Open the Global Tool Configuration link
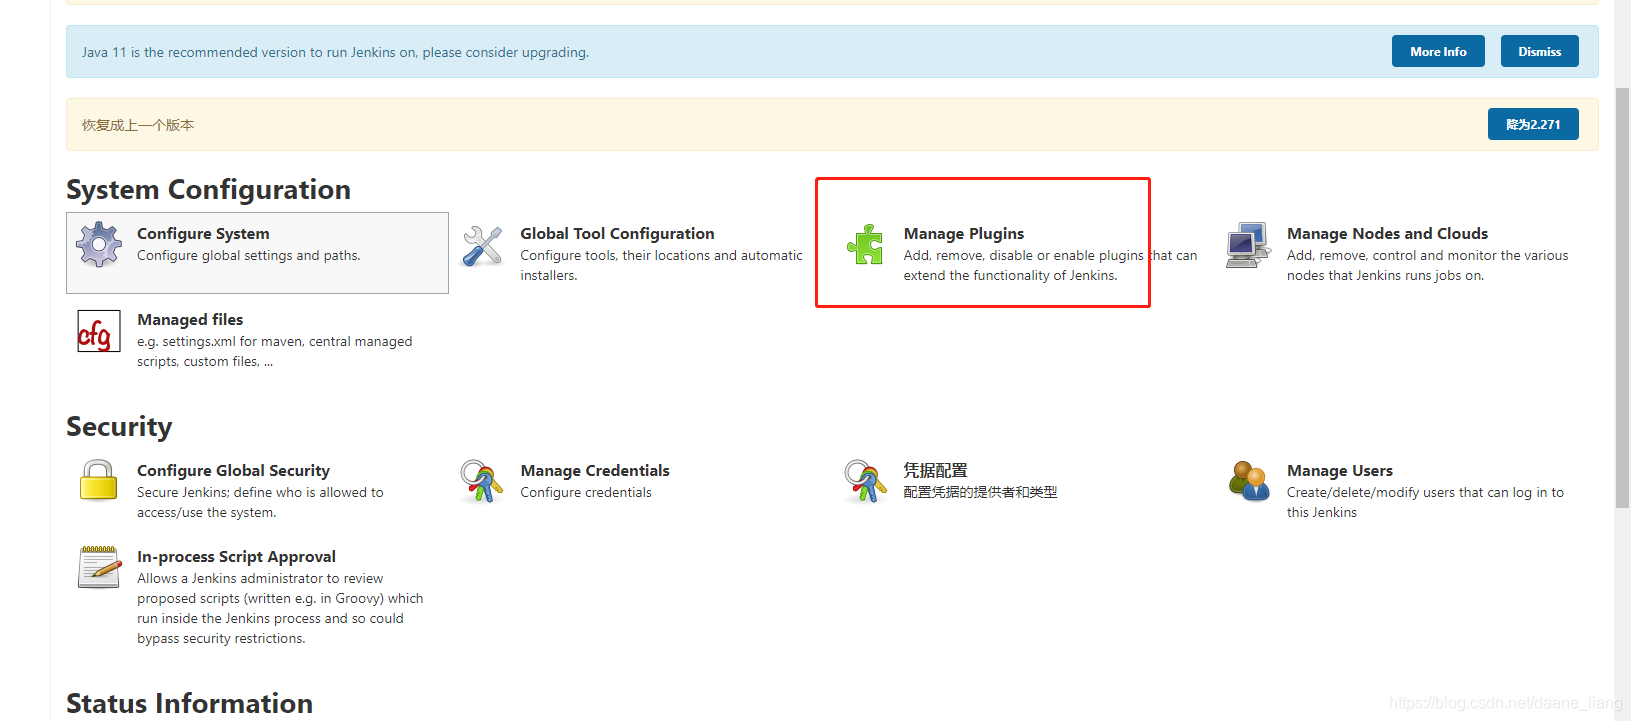 click(617, 233)
